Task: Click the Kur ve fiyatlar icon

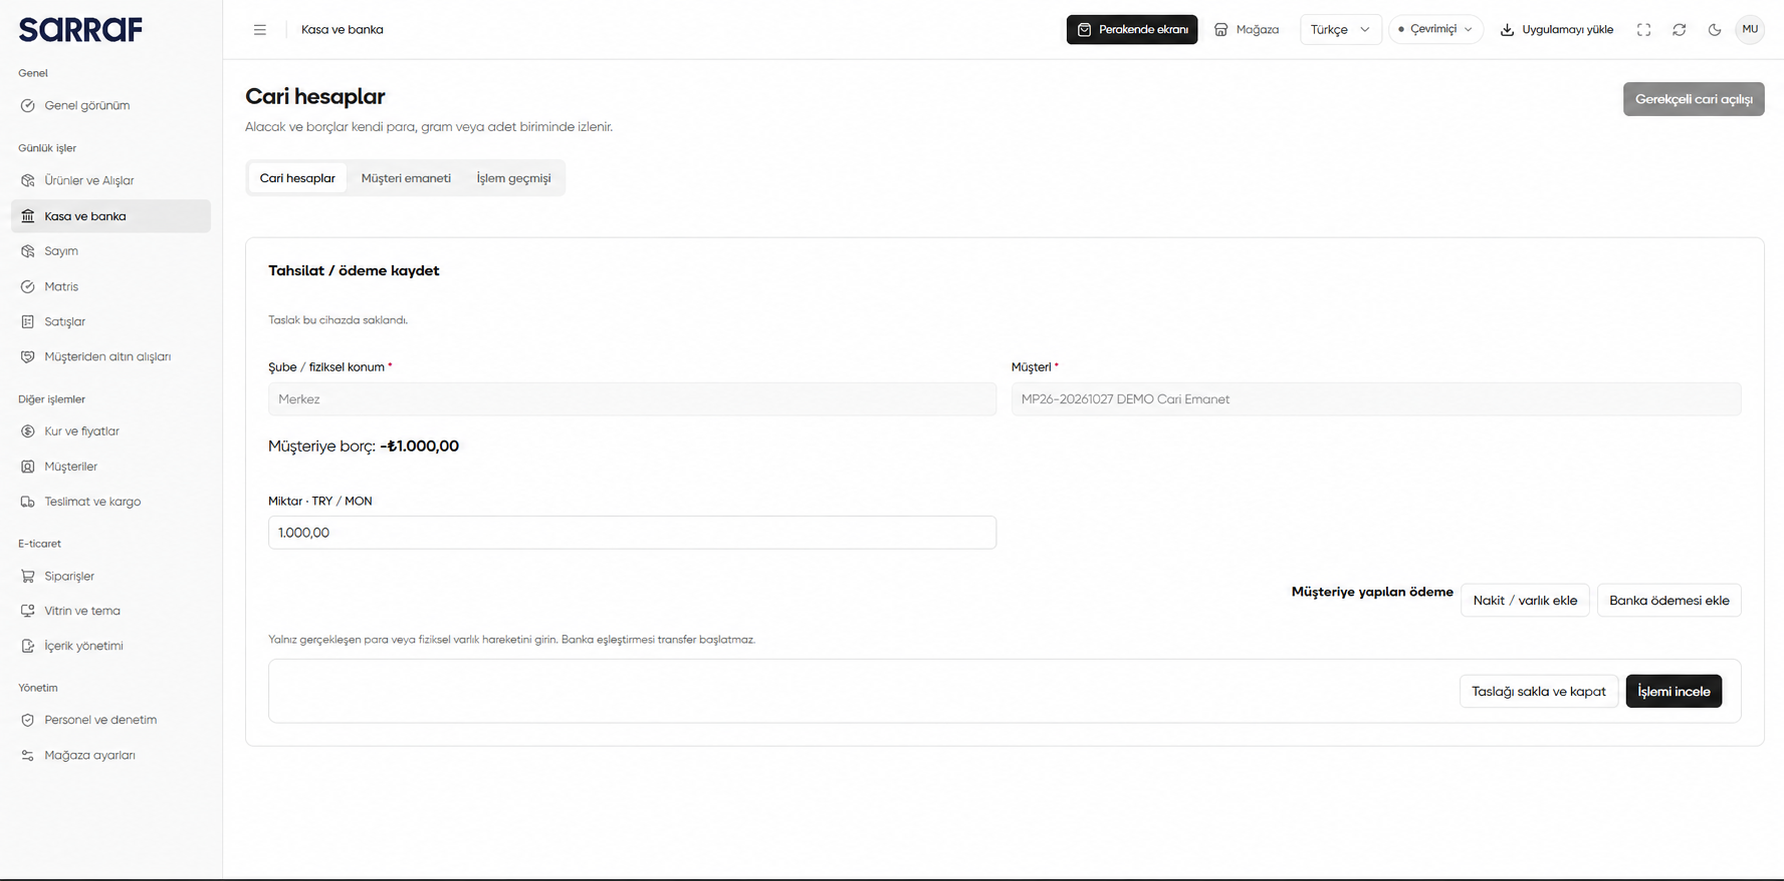Action: [28, 432]
